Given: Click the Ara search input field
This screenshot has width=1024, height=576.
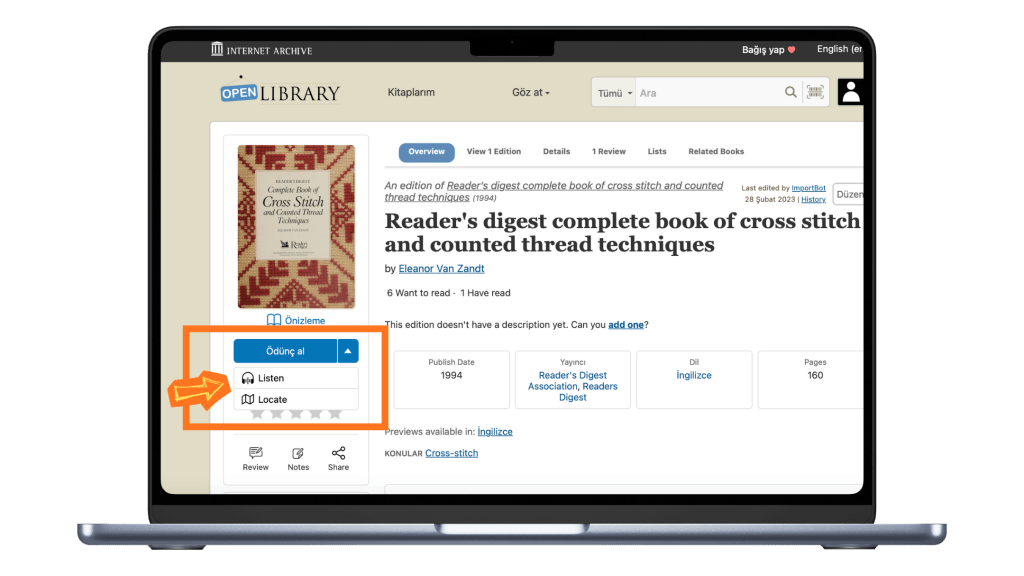Looking at the screenshot, I should pos(709,93).
